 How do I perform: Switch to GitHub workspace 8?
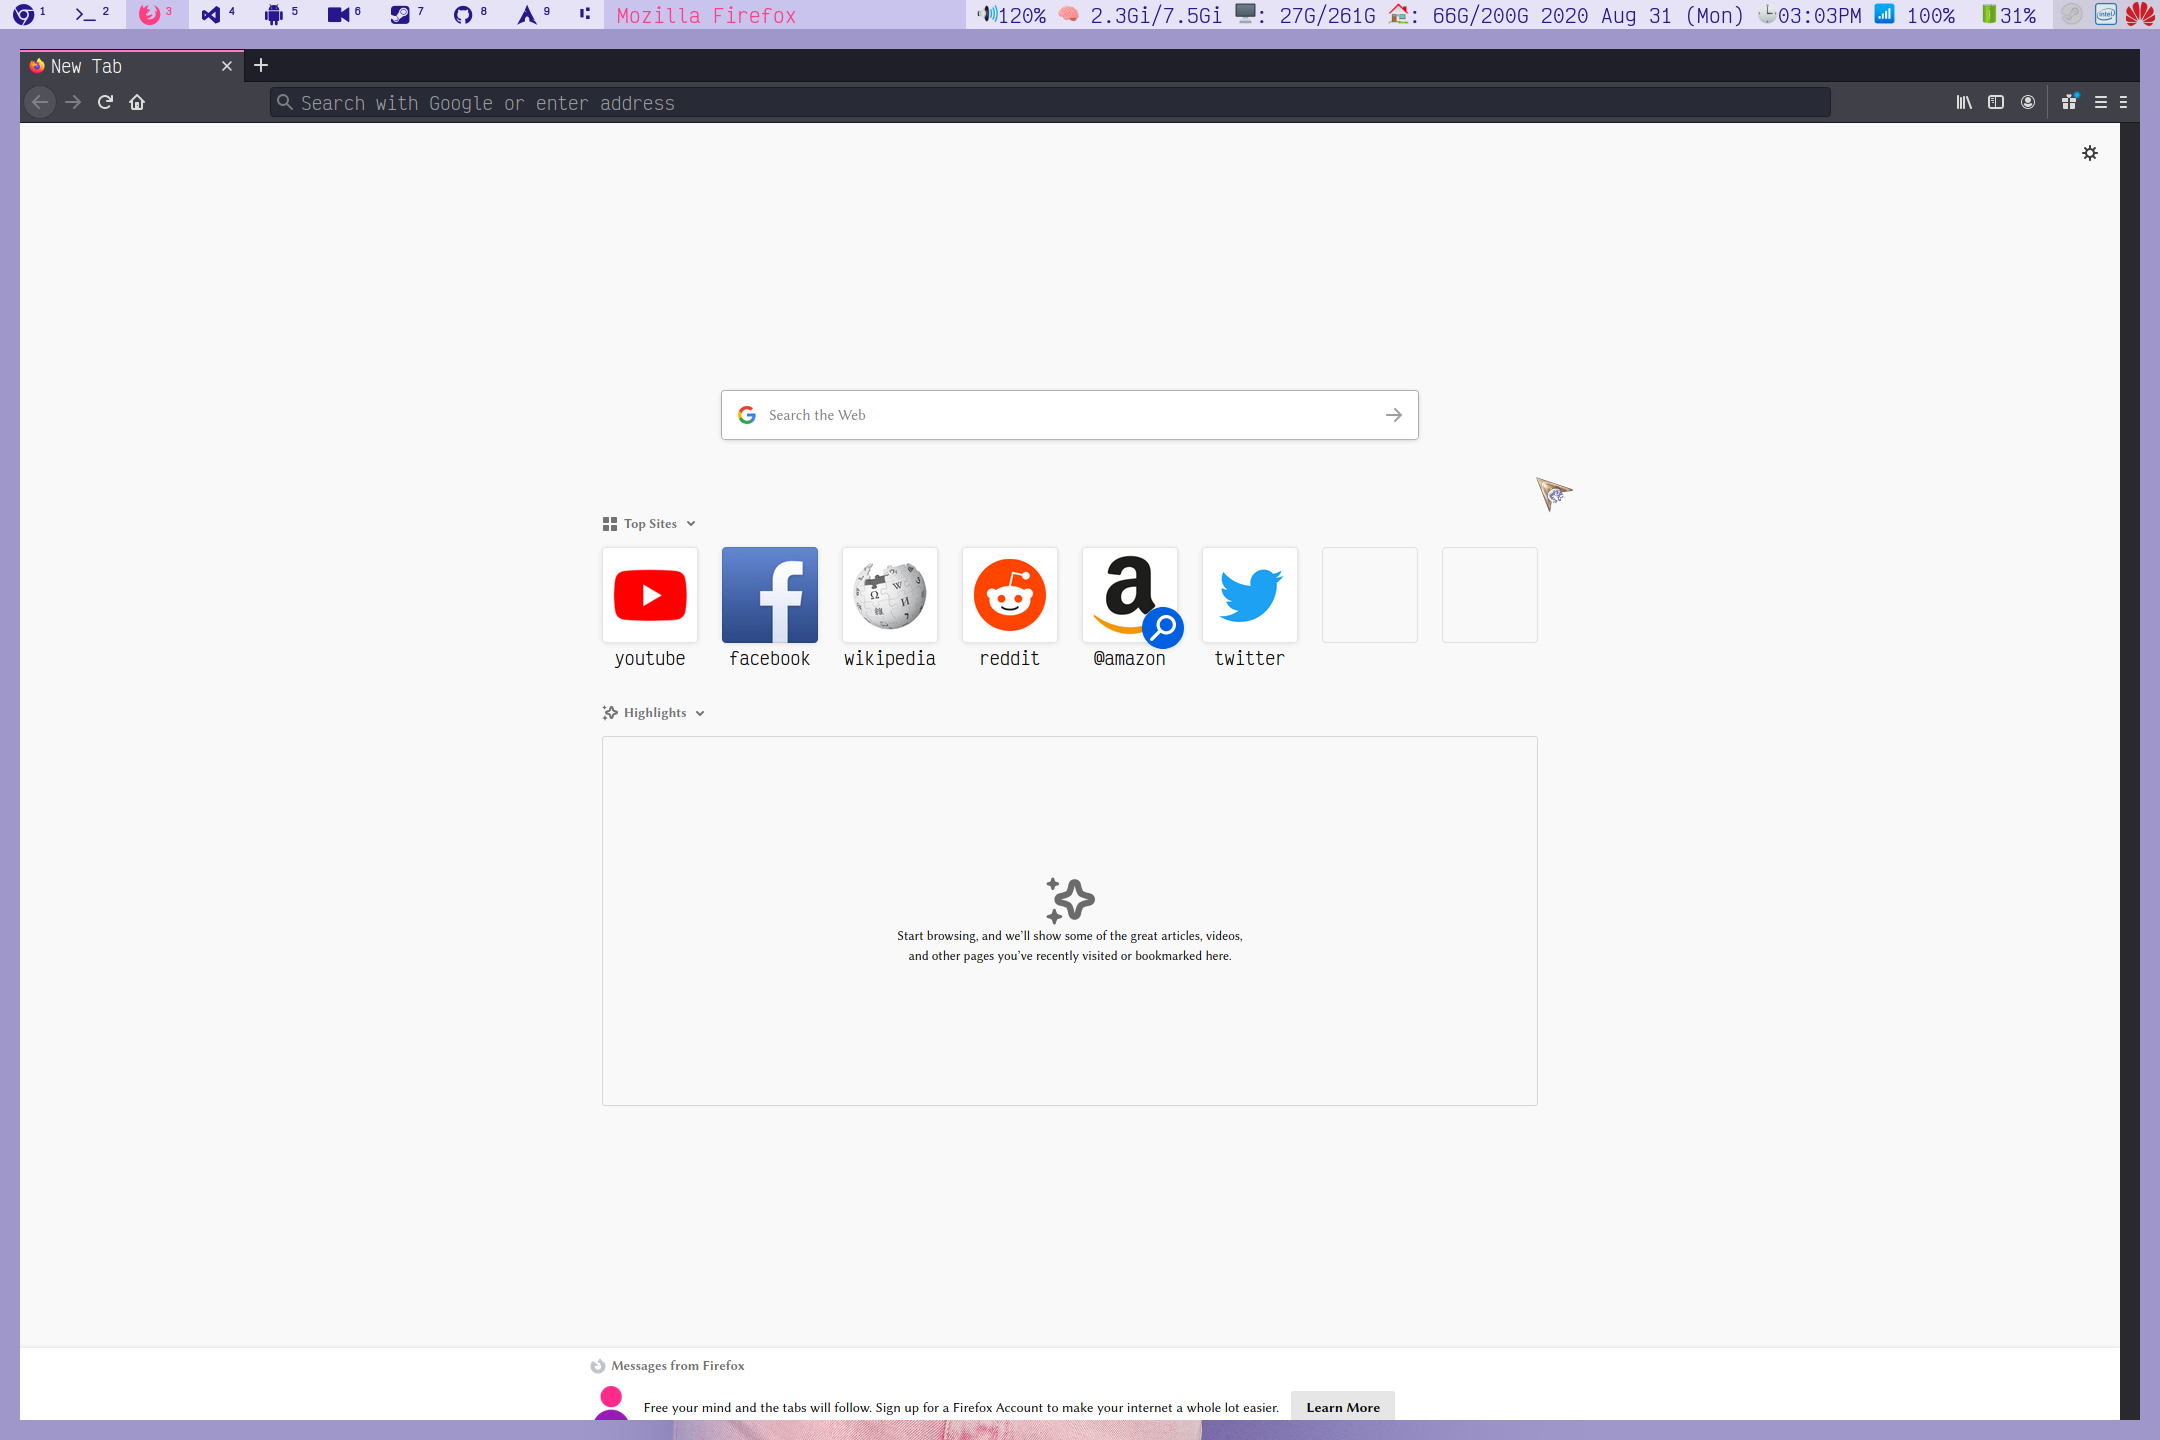click(470, 14)
